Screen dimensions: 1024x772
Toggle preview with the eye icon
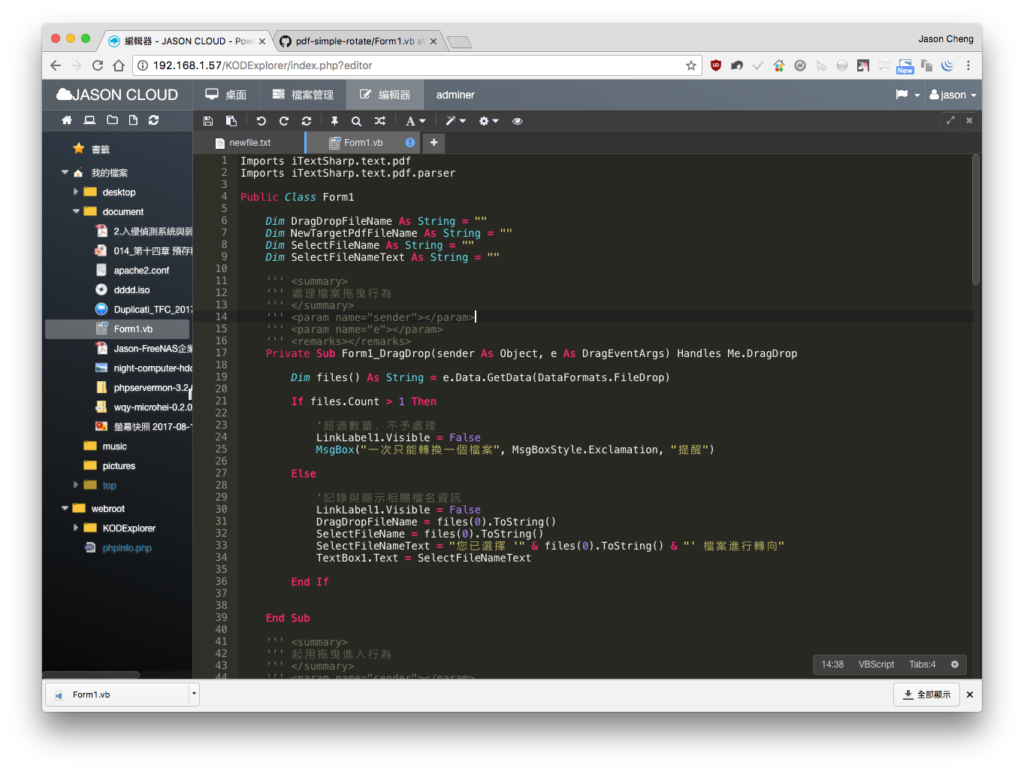(517, 121)
